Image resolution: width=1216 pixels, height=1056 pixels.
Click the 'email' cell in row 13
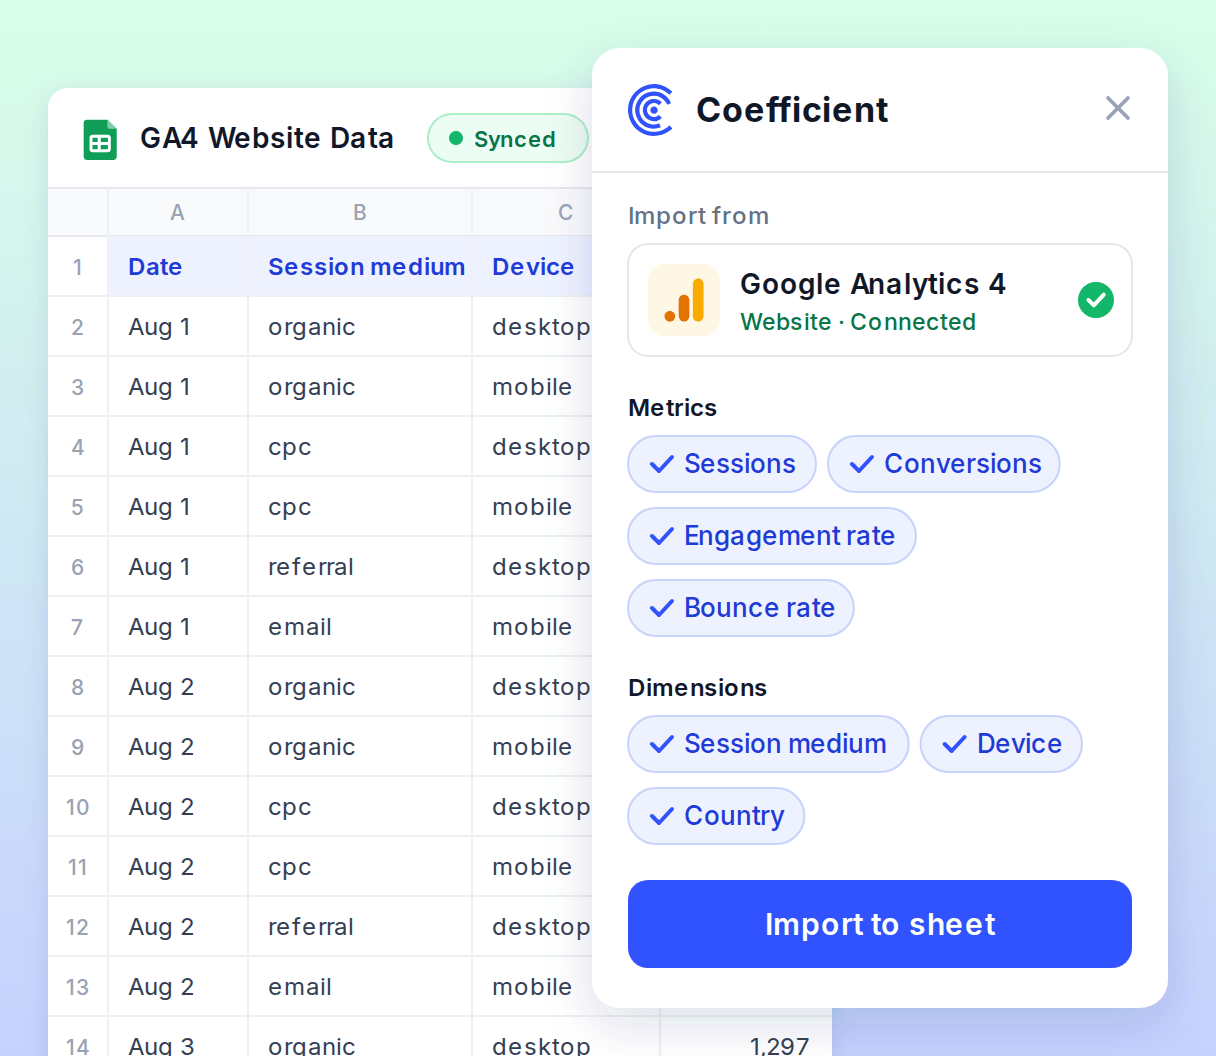[360, 987]
